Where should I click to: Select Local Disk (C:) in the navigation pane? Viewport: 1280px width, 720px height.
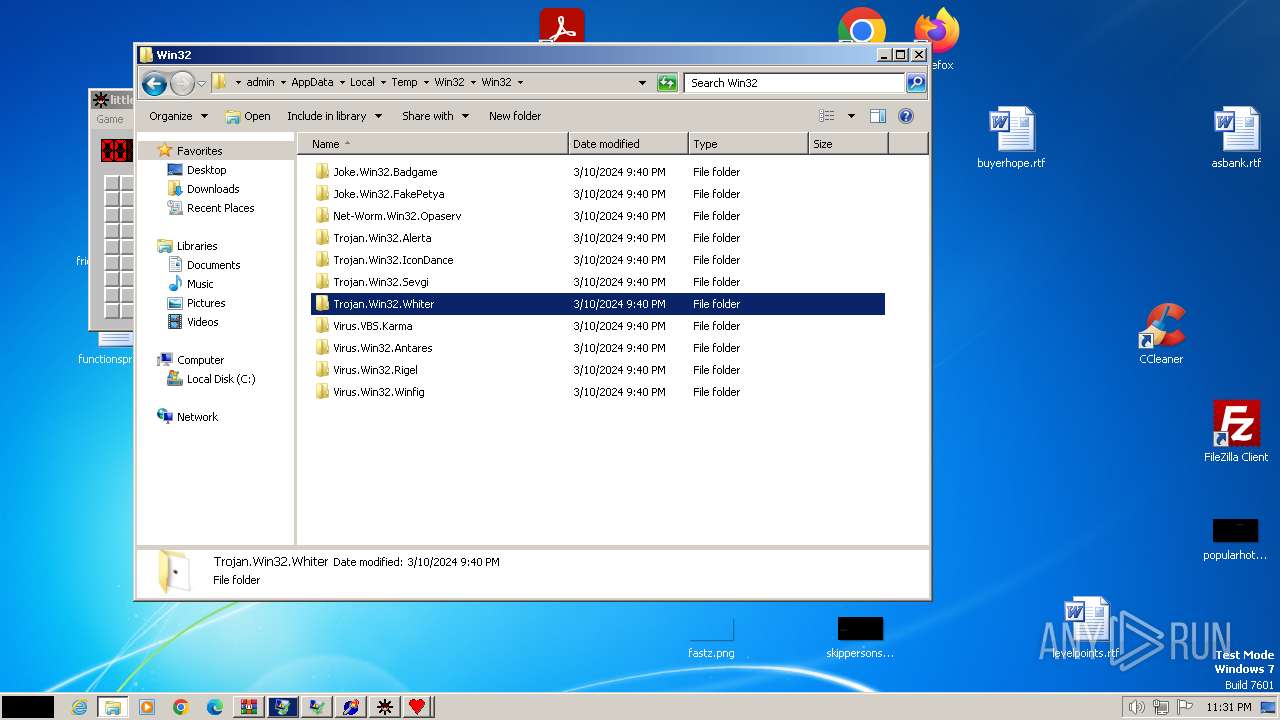point(221,379)
